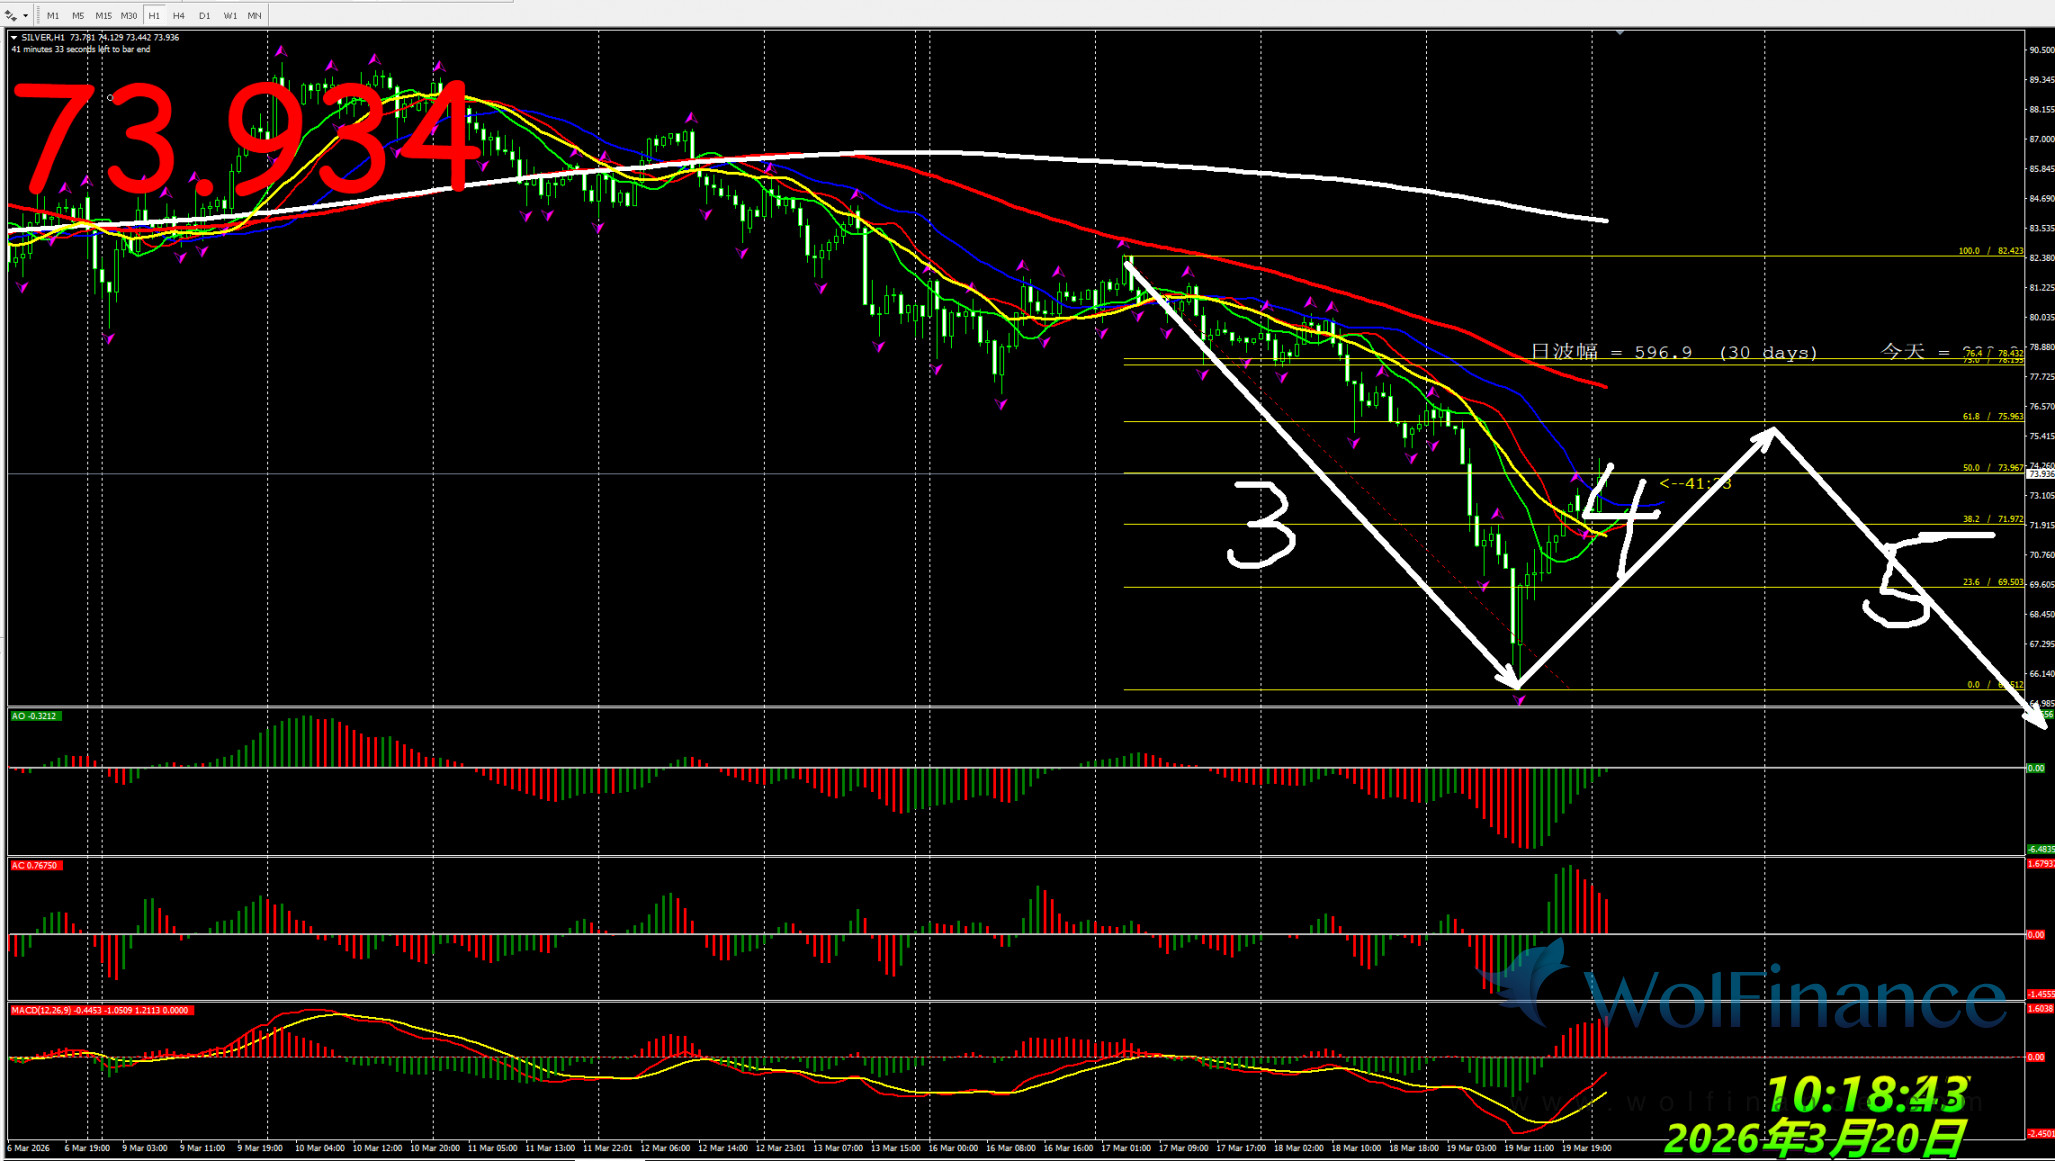Select the AO indicator label

[35, 716]
